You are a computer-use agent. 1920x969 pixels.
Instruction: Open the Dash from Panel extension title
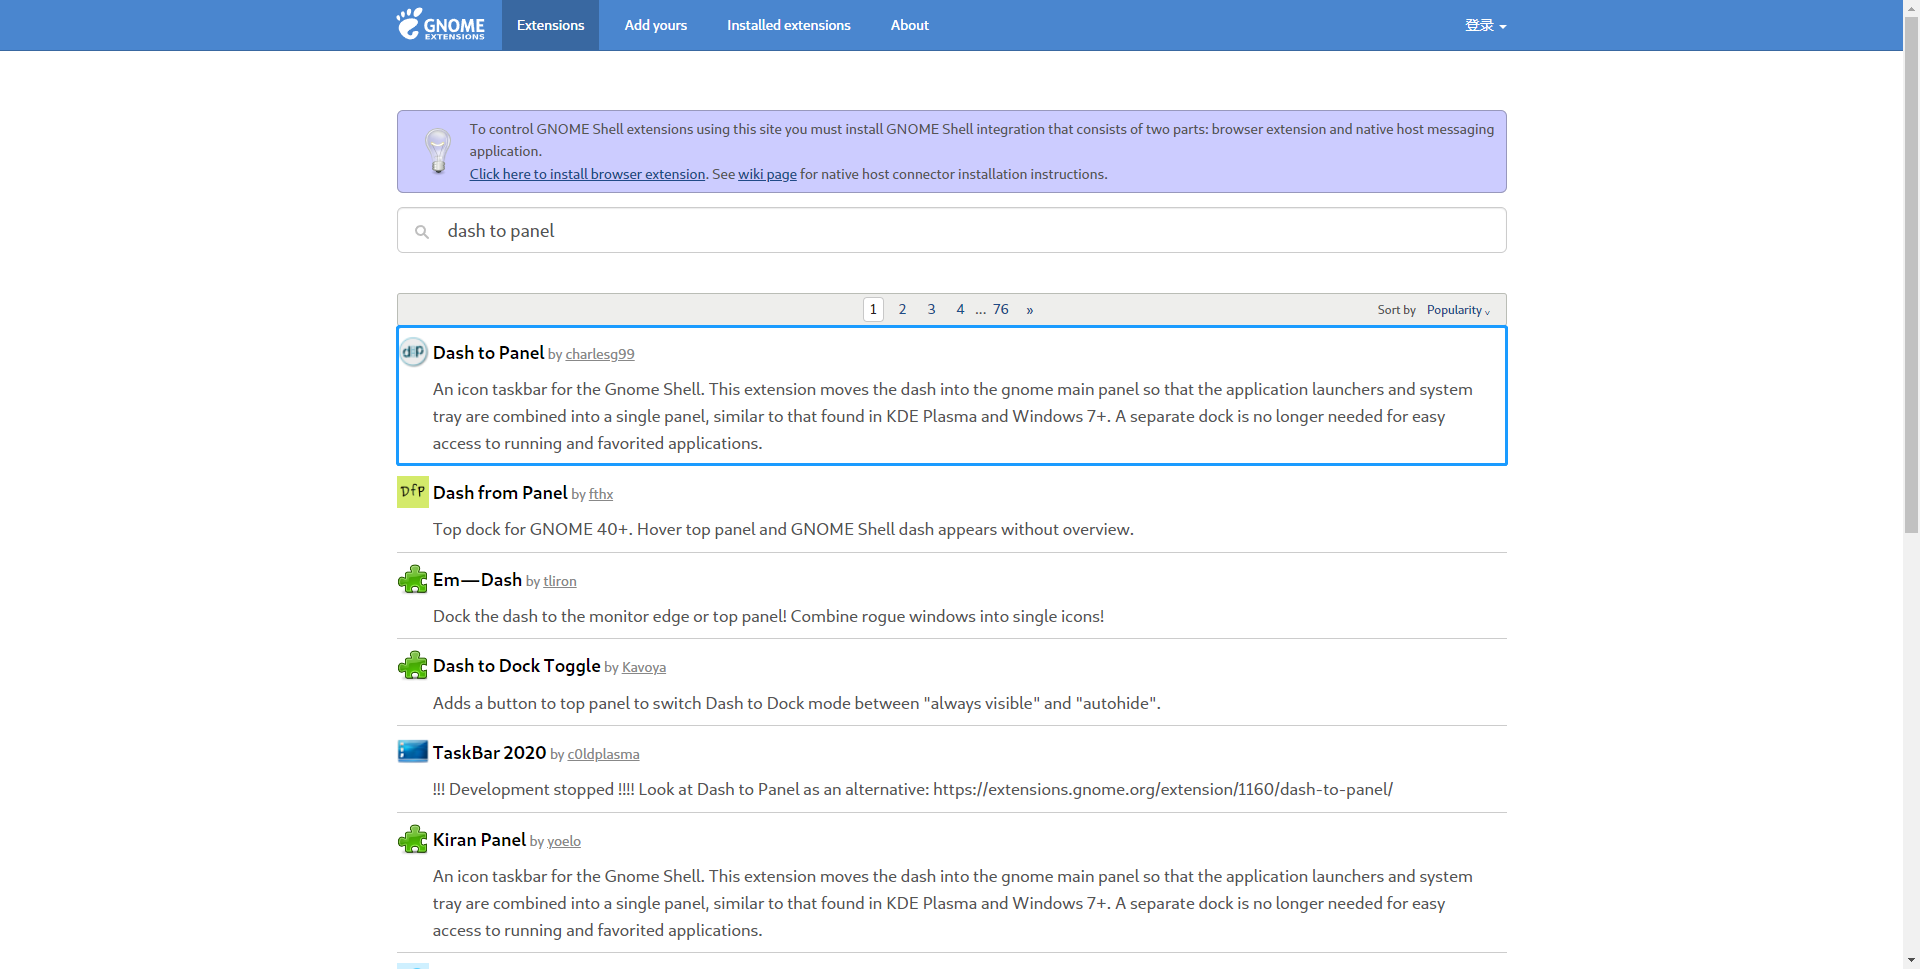point(500,493)
